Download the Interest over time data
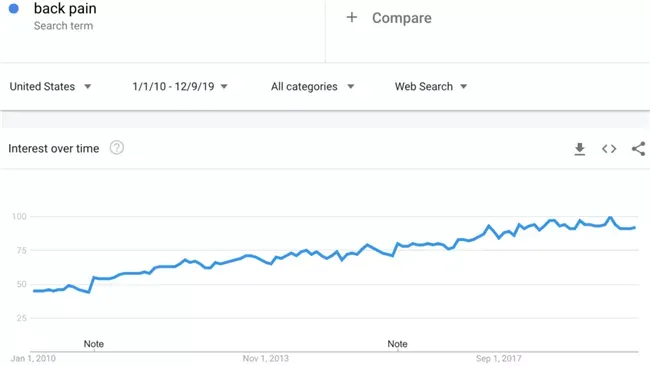 click(580, 149)
